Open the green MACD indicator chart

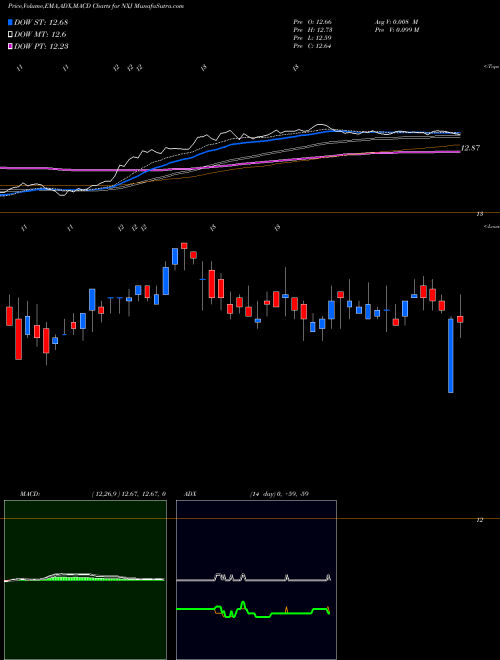click(x=85, y=580)
